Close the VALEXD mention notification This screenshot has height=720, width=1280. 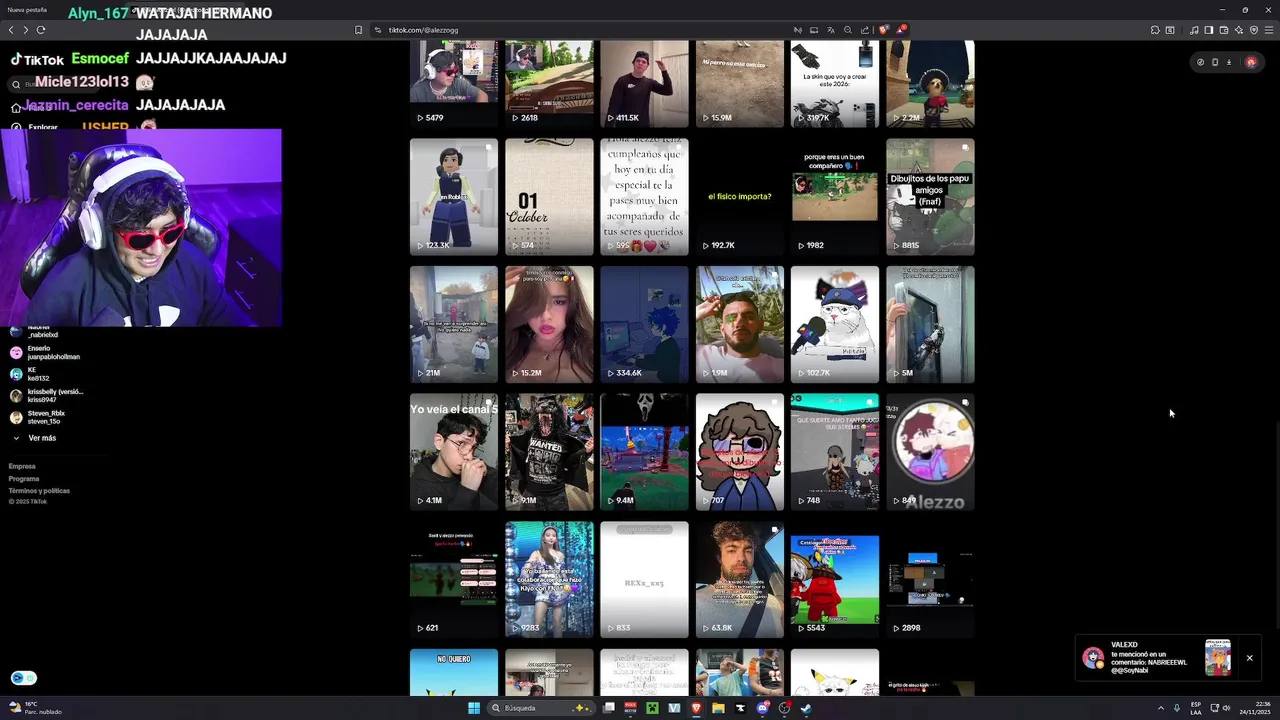(1249, 658)
